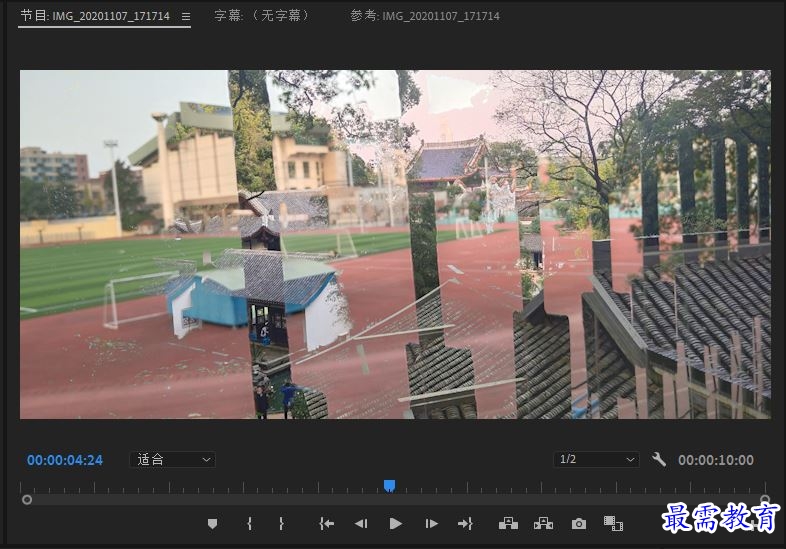Step forward one frame
786x549 pixels.
click(x=431, y=524)
